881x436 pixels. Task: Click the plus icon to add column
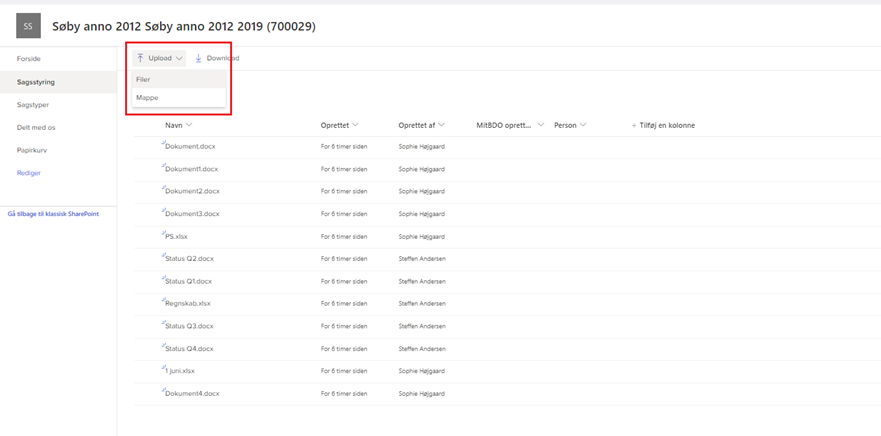click(633, 125)
